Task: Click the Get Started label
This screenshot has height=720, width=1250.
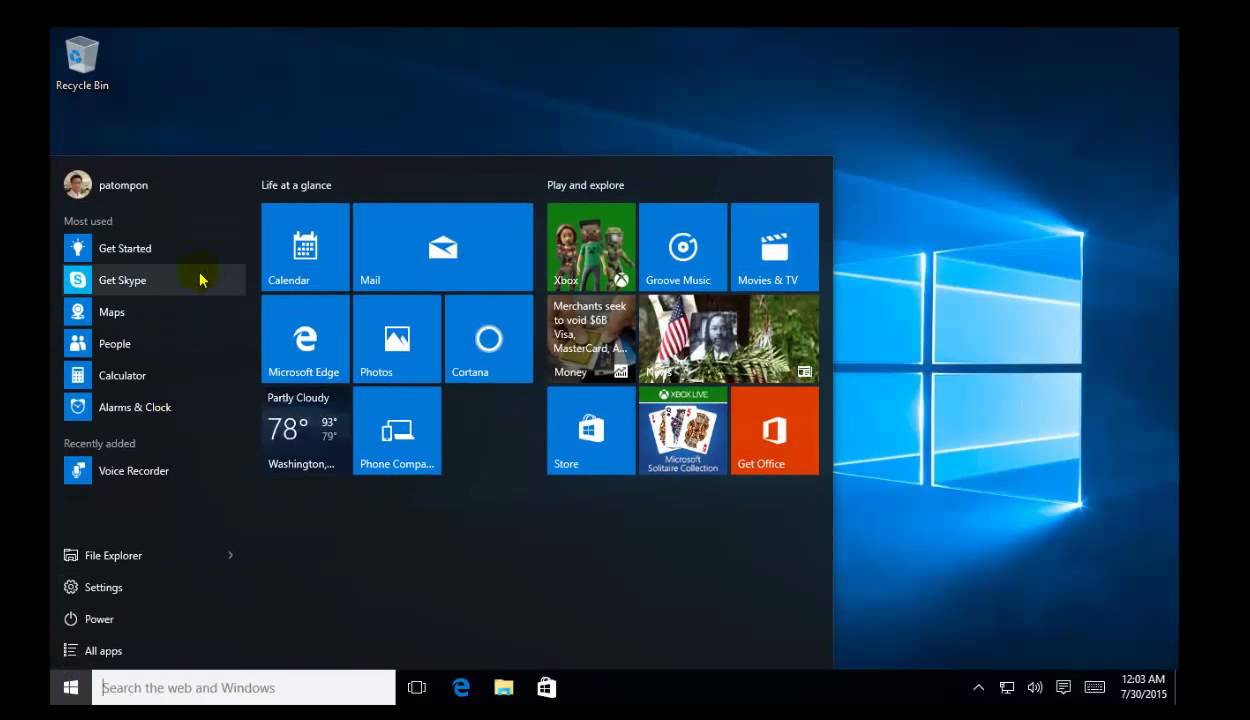Action: pos(125,248)
